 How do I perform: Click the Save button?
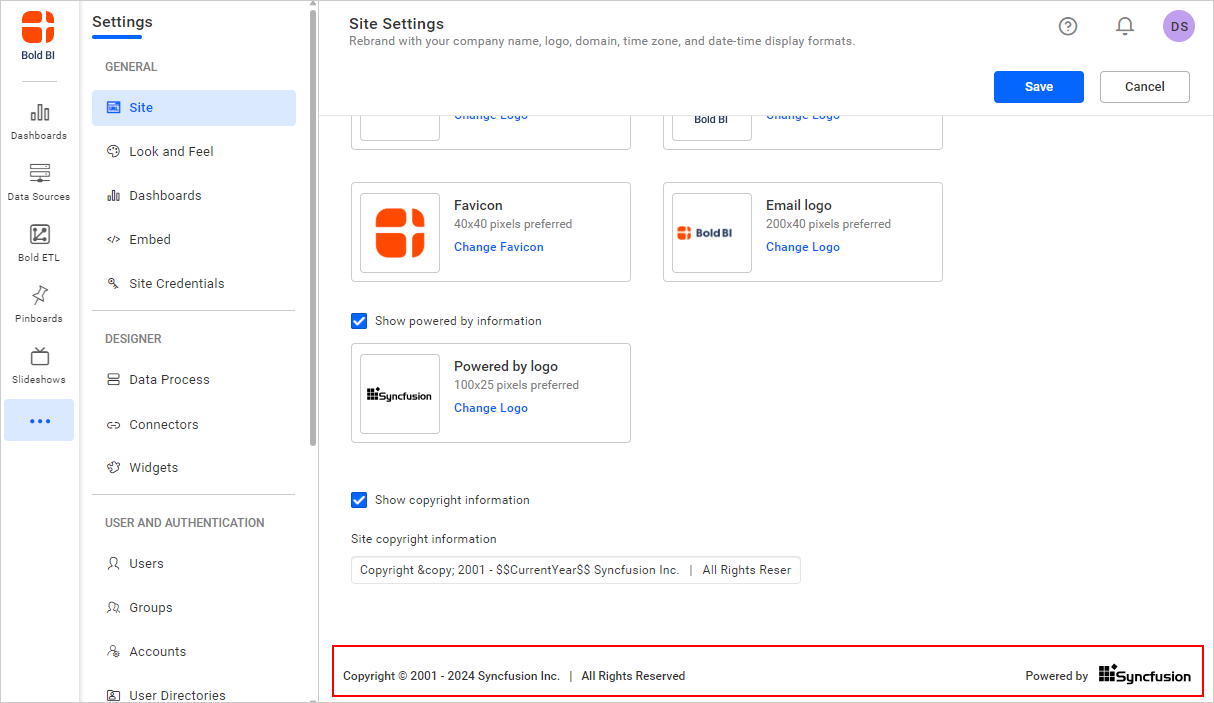pyautogui.click(x=1038, y=87)
